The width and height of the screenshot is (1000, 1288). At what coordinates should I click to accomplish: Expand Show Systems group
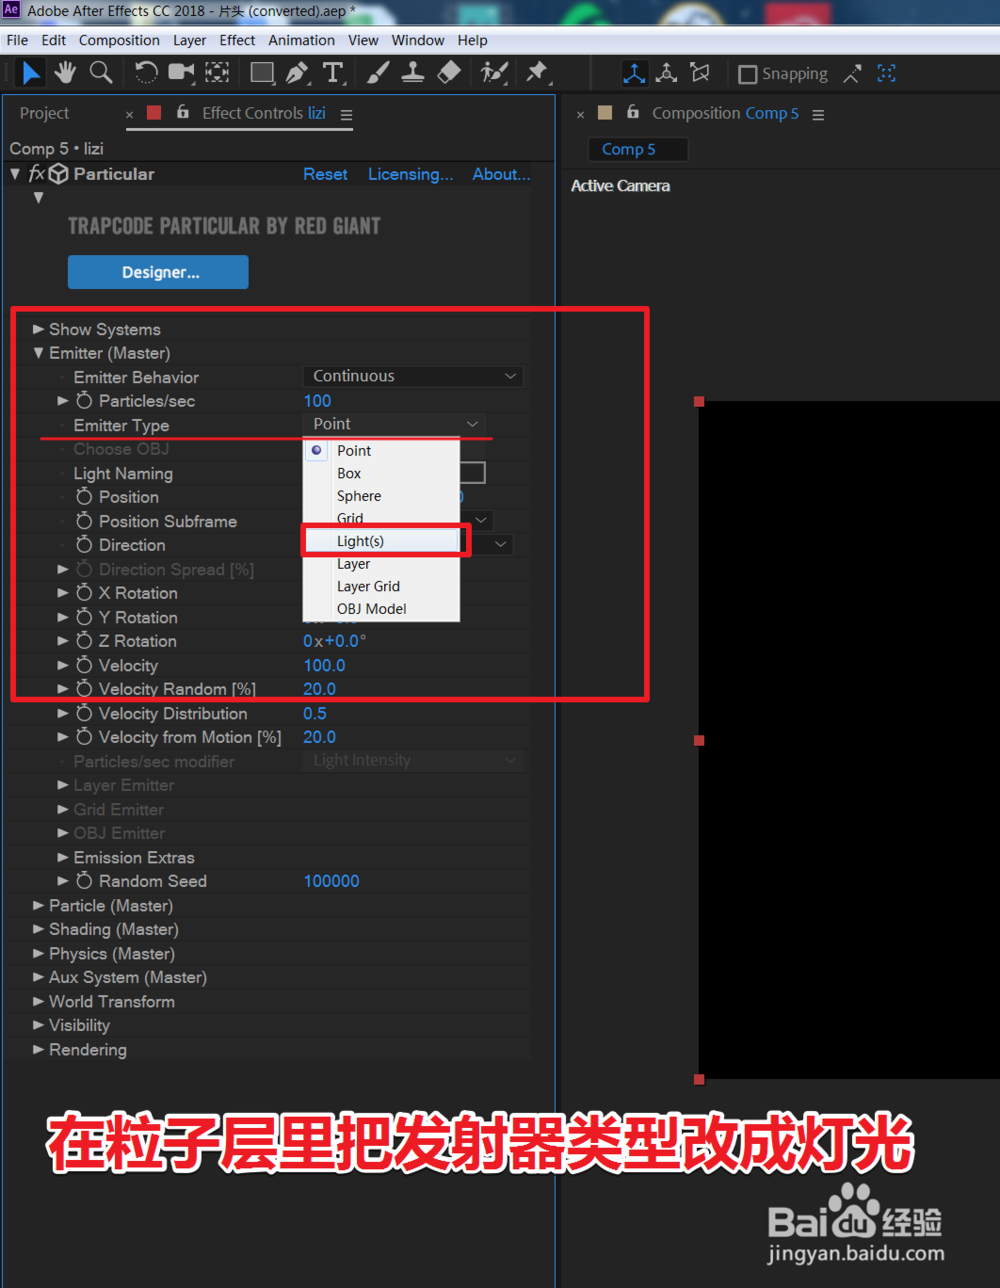[39, 329]
